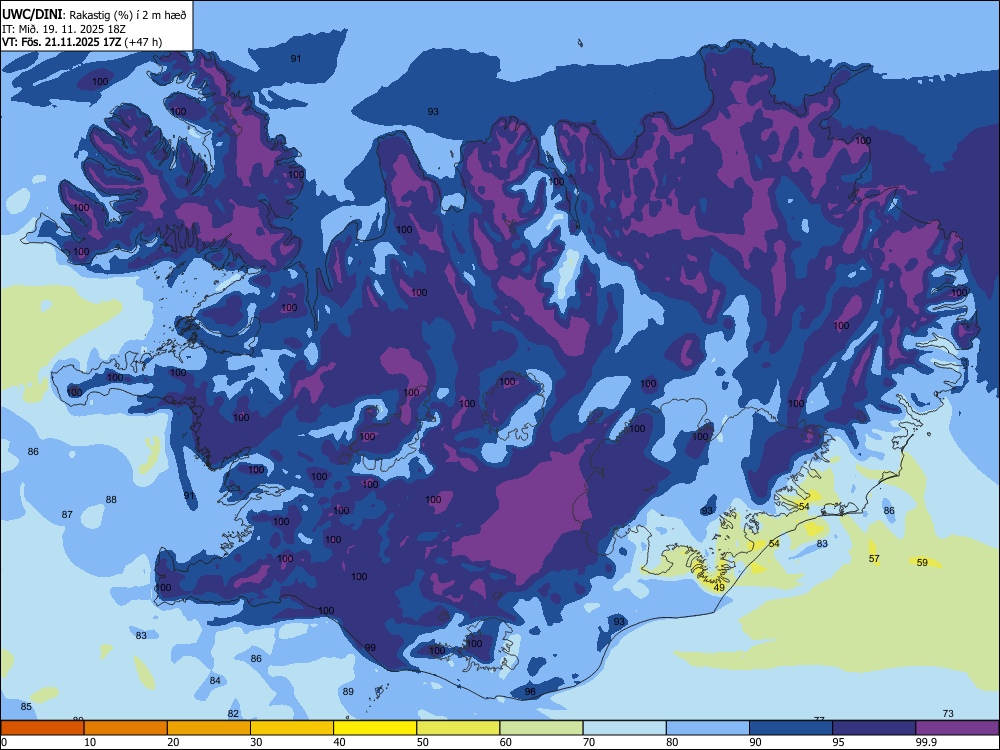Click the map value "99" in south Iceland
This screenshot has height=750, width=1000.
pos(370,647)
